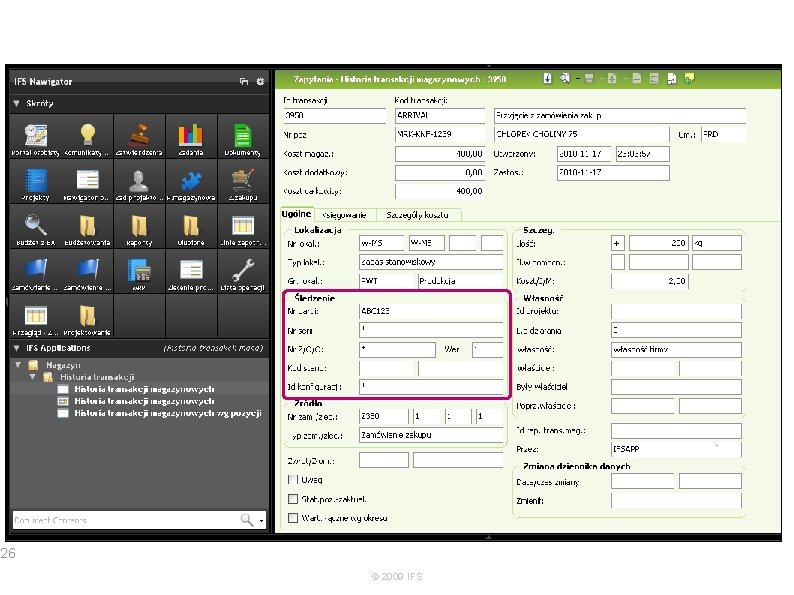Click the Nr zam field showing 2350
The width and height of the screenshot is (794, 595).
coord(383,416)
